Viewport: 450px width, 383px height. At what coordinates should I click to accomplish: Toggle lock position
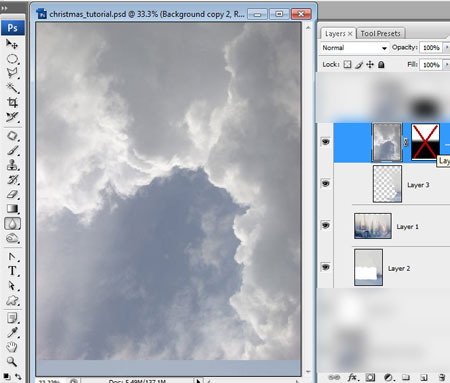tap(370, 64)
